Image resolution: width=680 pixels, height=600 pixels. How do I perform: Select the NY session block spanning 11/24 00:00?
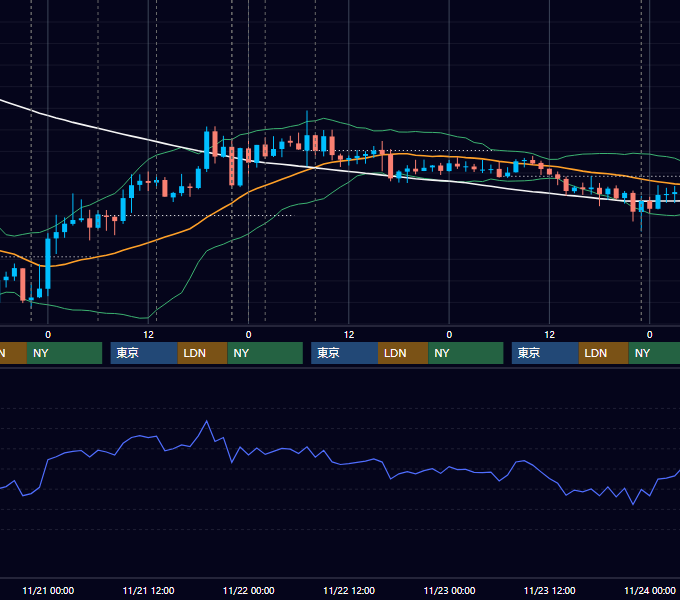click(x=654, y=353)
